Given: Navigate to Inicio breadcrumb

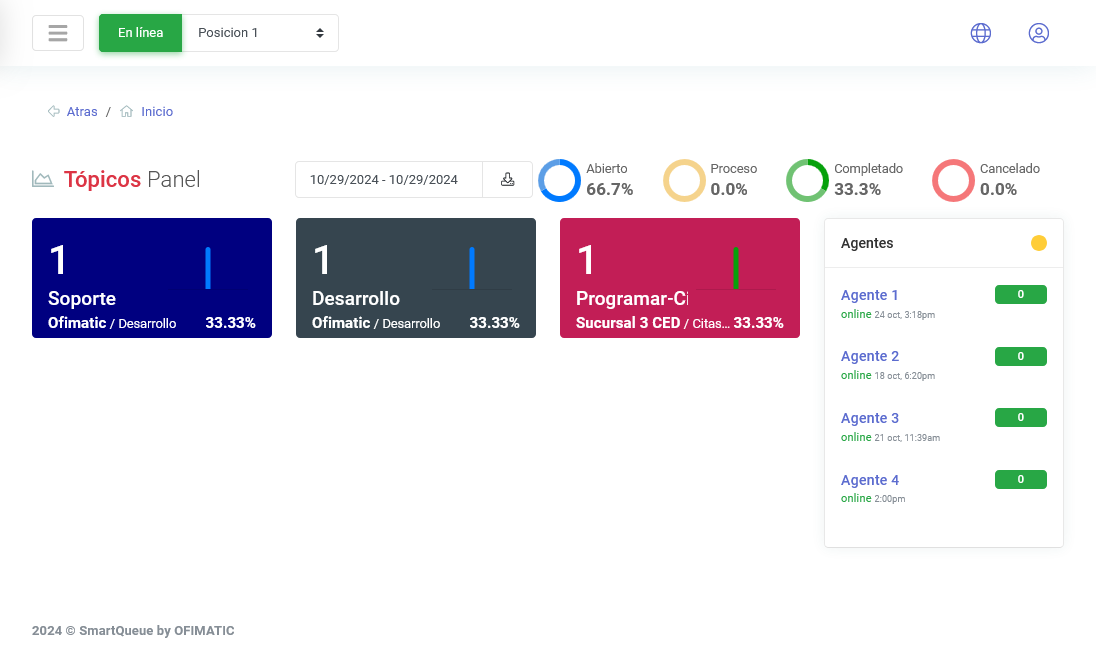Looking at the screenshot, I should (157, 112).
